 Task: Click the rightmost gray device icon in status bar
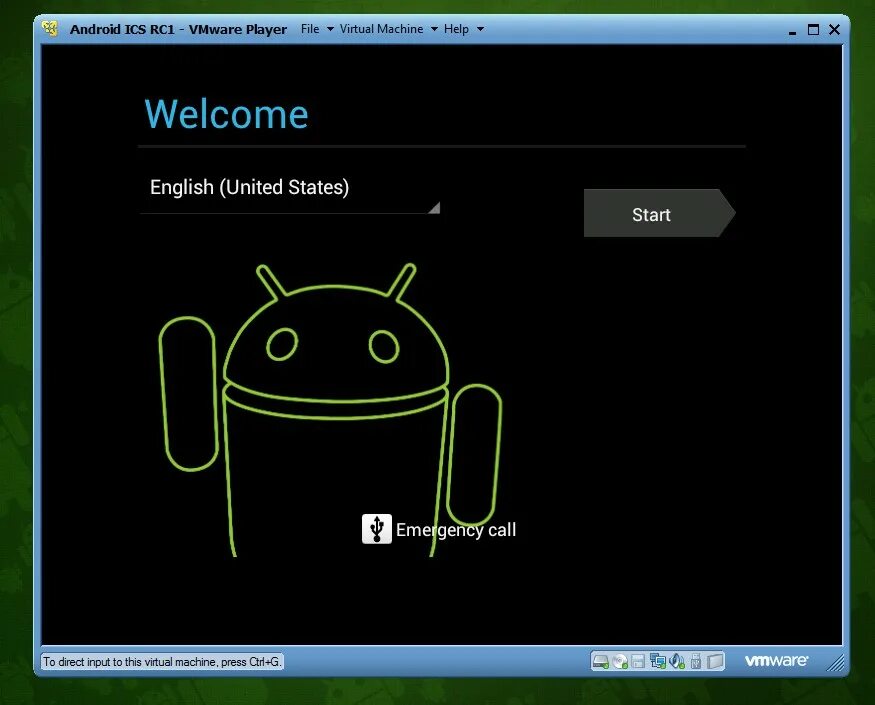tap(715, 661)
